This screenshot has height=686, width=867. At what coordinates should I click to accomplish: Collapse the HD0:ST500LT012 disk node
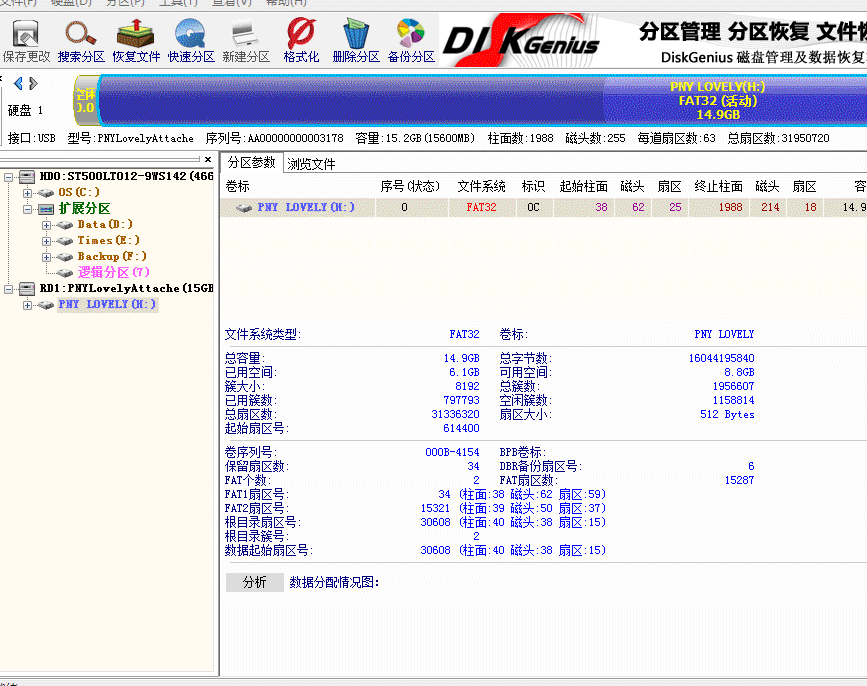coord(9,177)
